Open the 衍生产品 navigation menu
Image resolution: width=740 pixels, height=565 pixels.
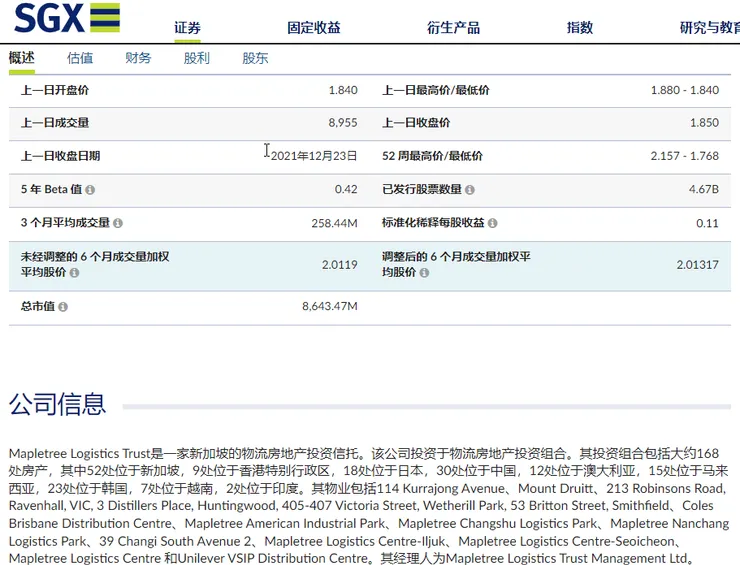[x=454, y=28]
